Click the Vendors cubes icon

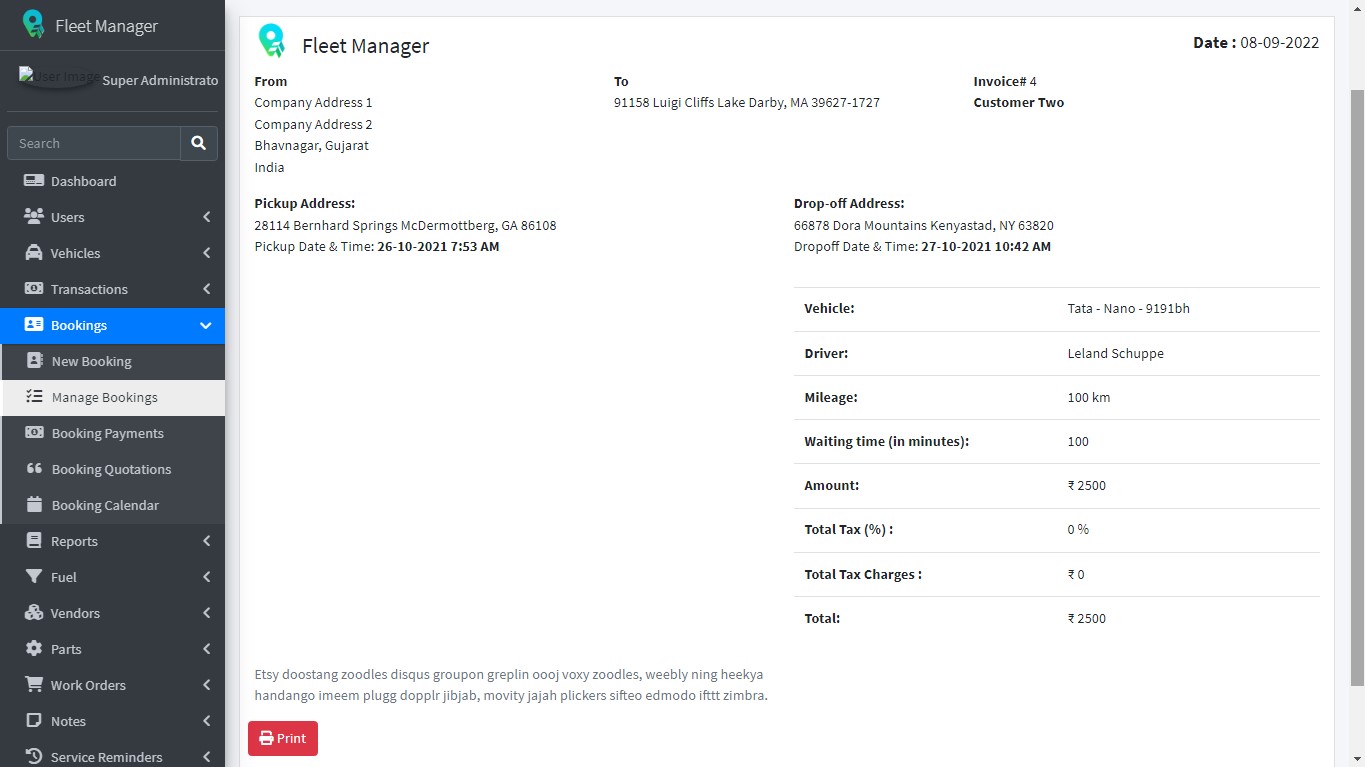34,613
